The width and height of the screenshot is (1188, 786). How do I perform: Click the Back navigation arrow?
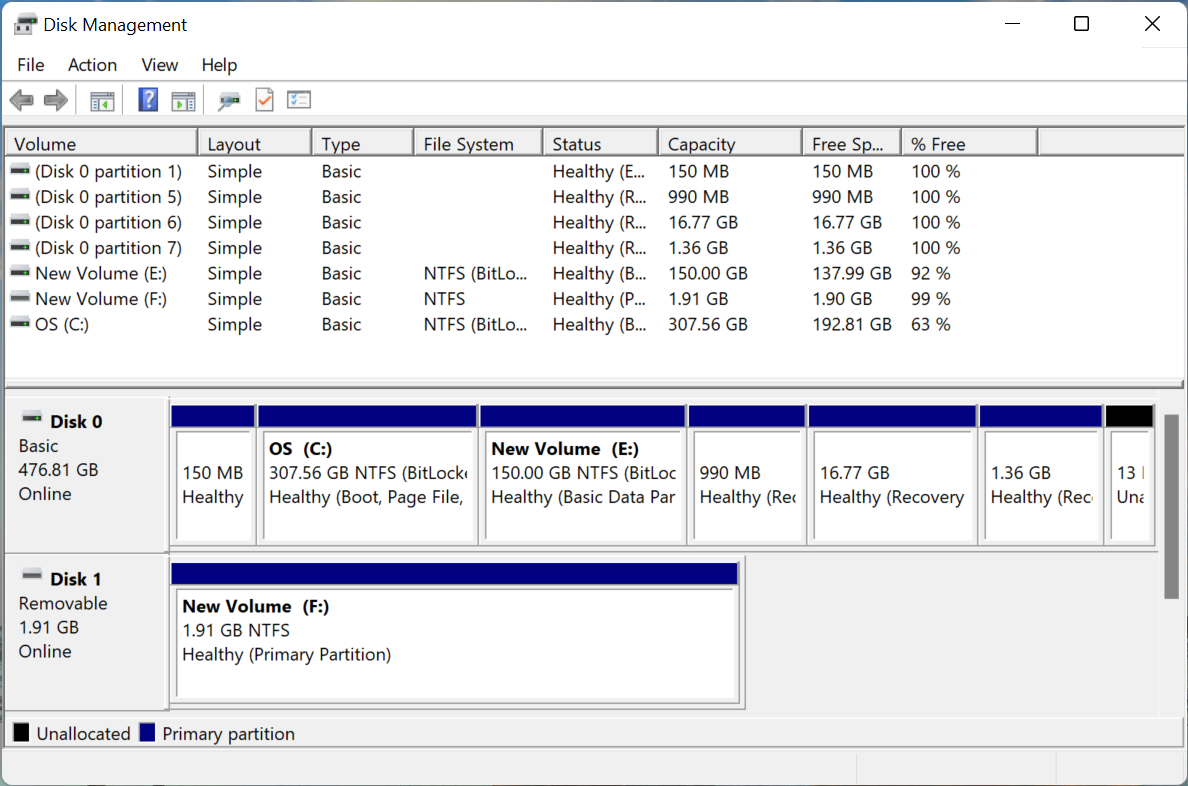click(21, 99)
